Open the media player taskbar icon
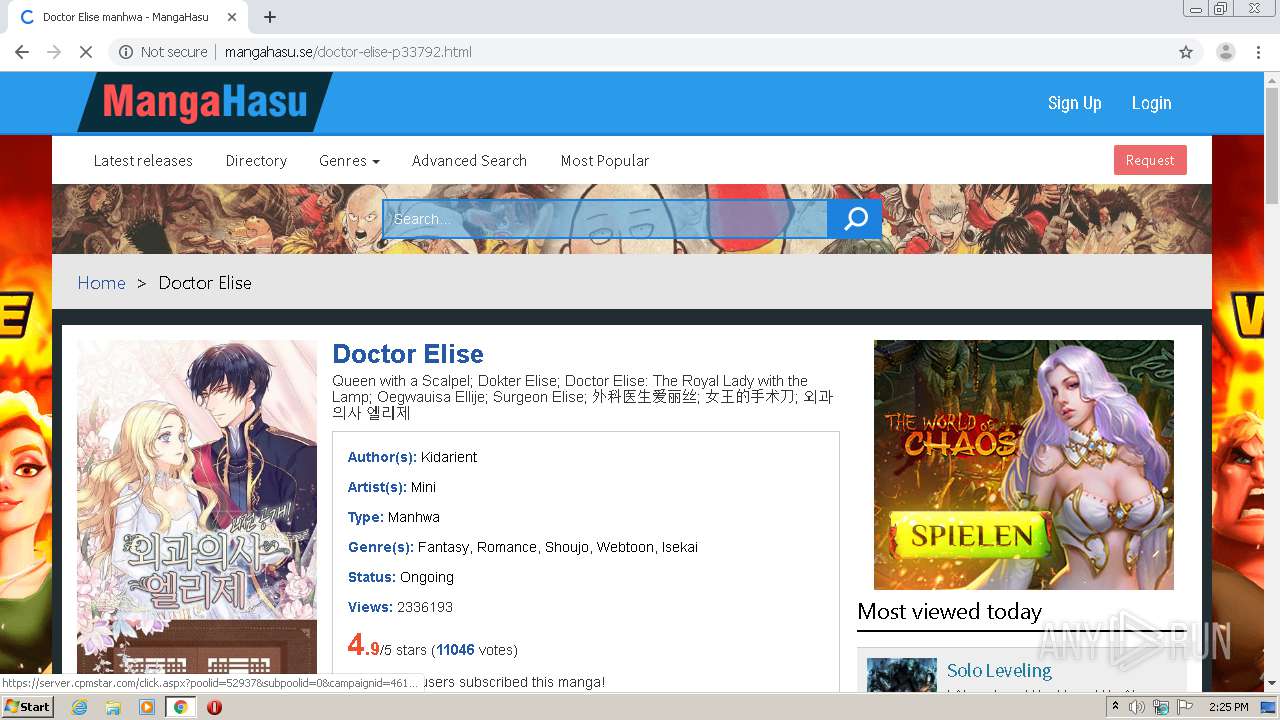Viewport: 1280px width, 720px height. tap(147, 707)
